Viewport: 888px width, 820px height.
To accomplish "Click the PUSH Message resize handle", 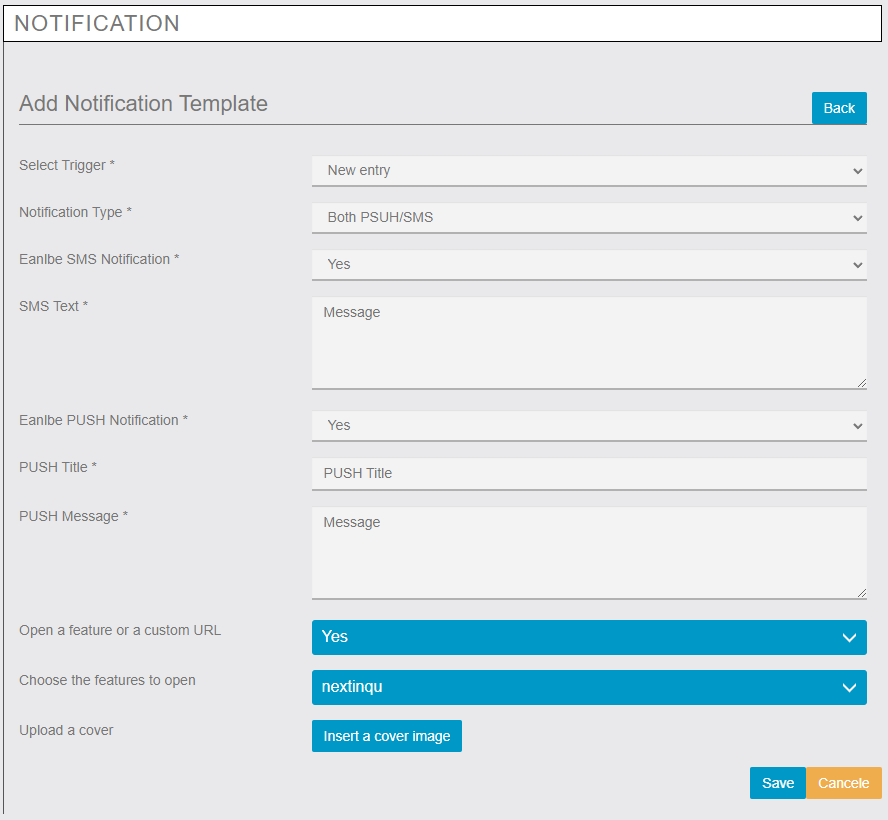I will 861,593.
